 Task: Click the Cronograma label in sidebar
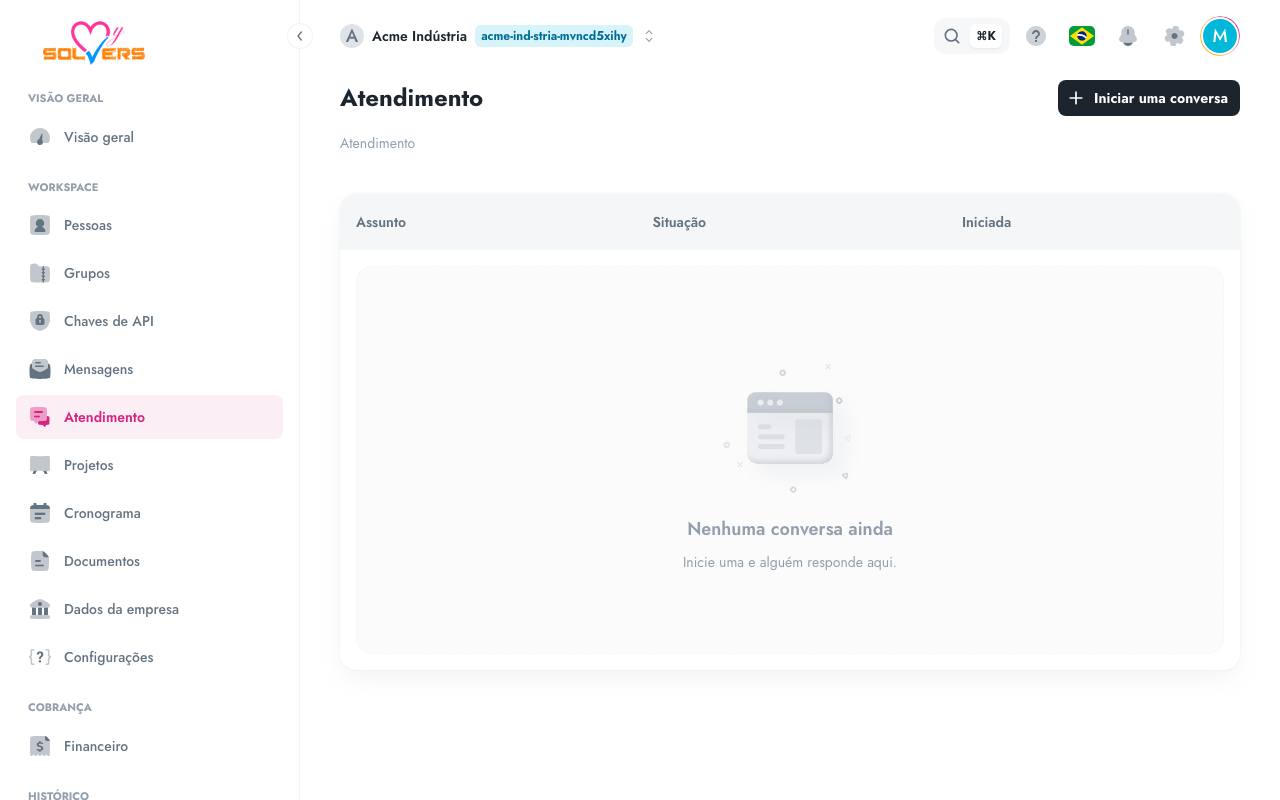(102, 513)
